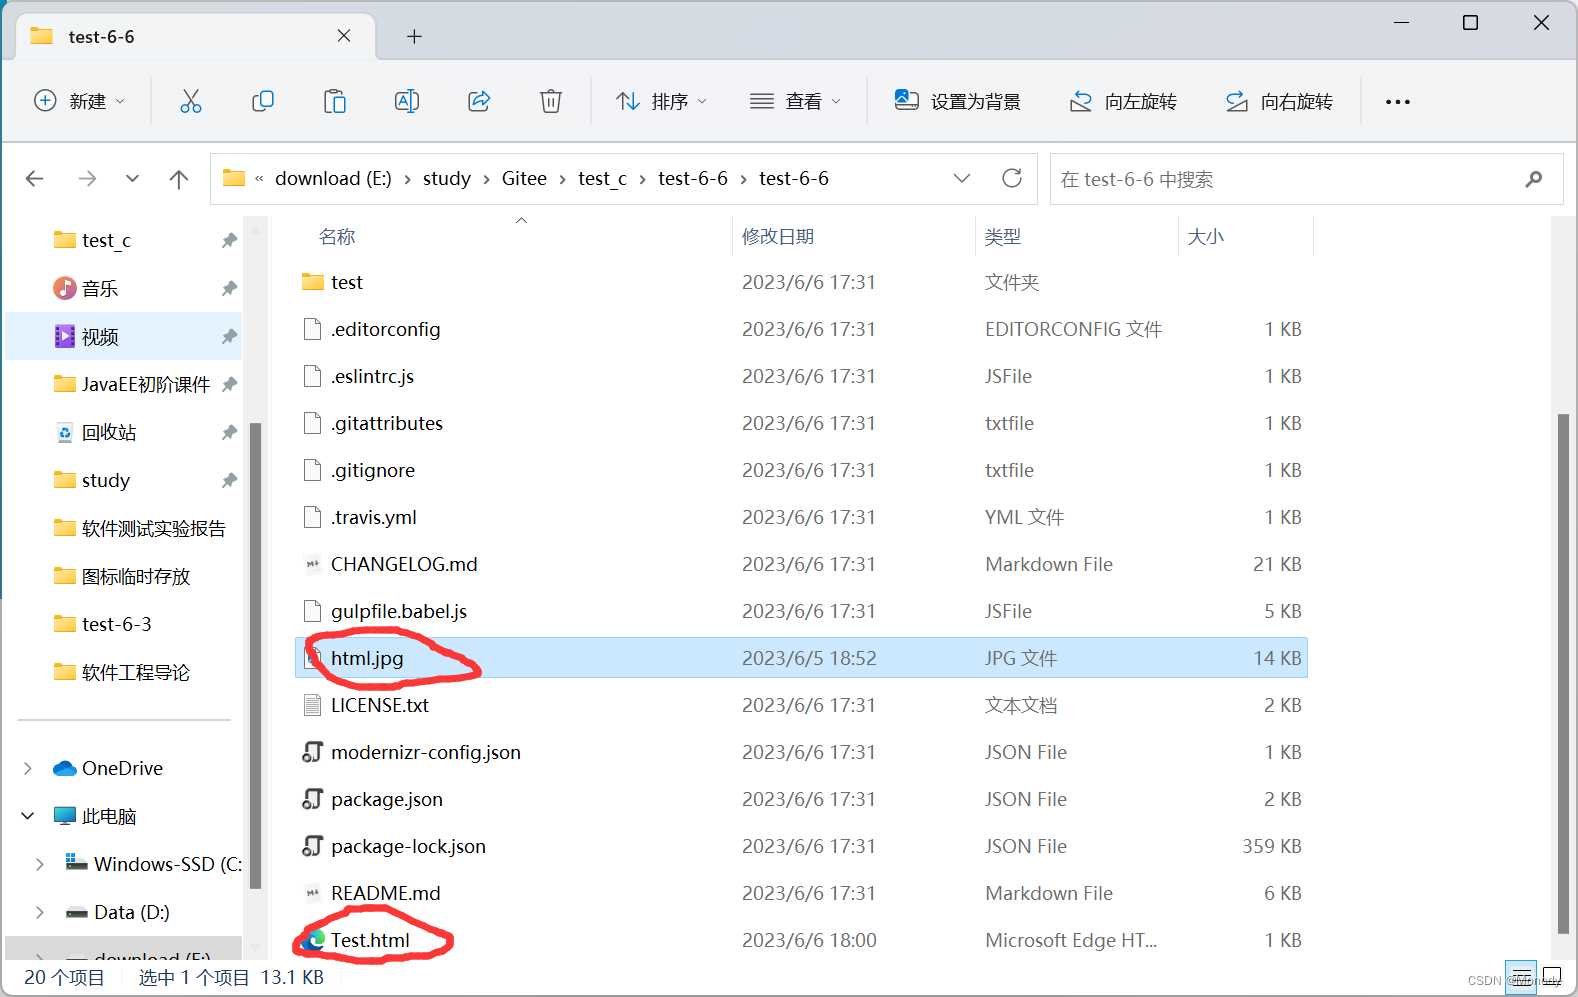The height and width of the screenshot is (997, 1578).
Task: Click 'study' in the address breadcrumb
Action: [446, 178]
